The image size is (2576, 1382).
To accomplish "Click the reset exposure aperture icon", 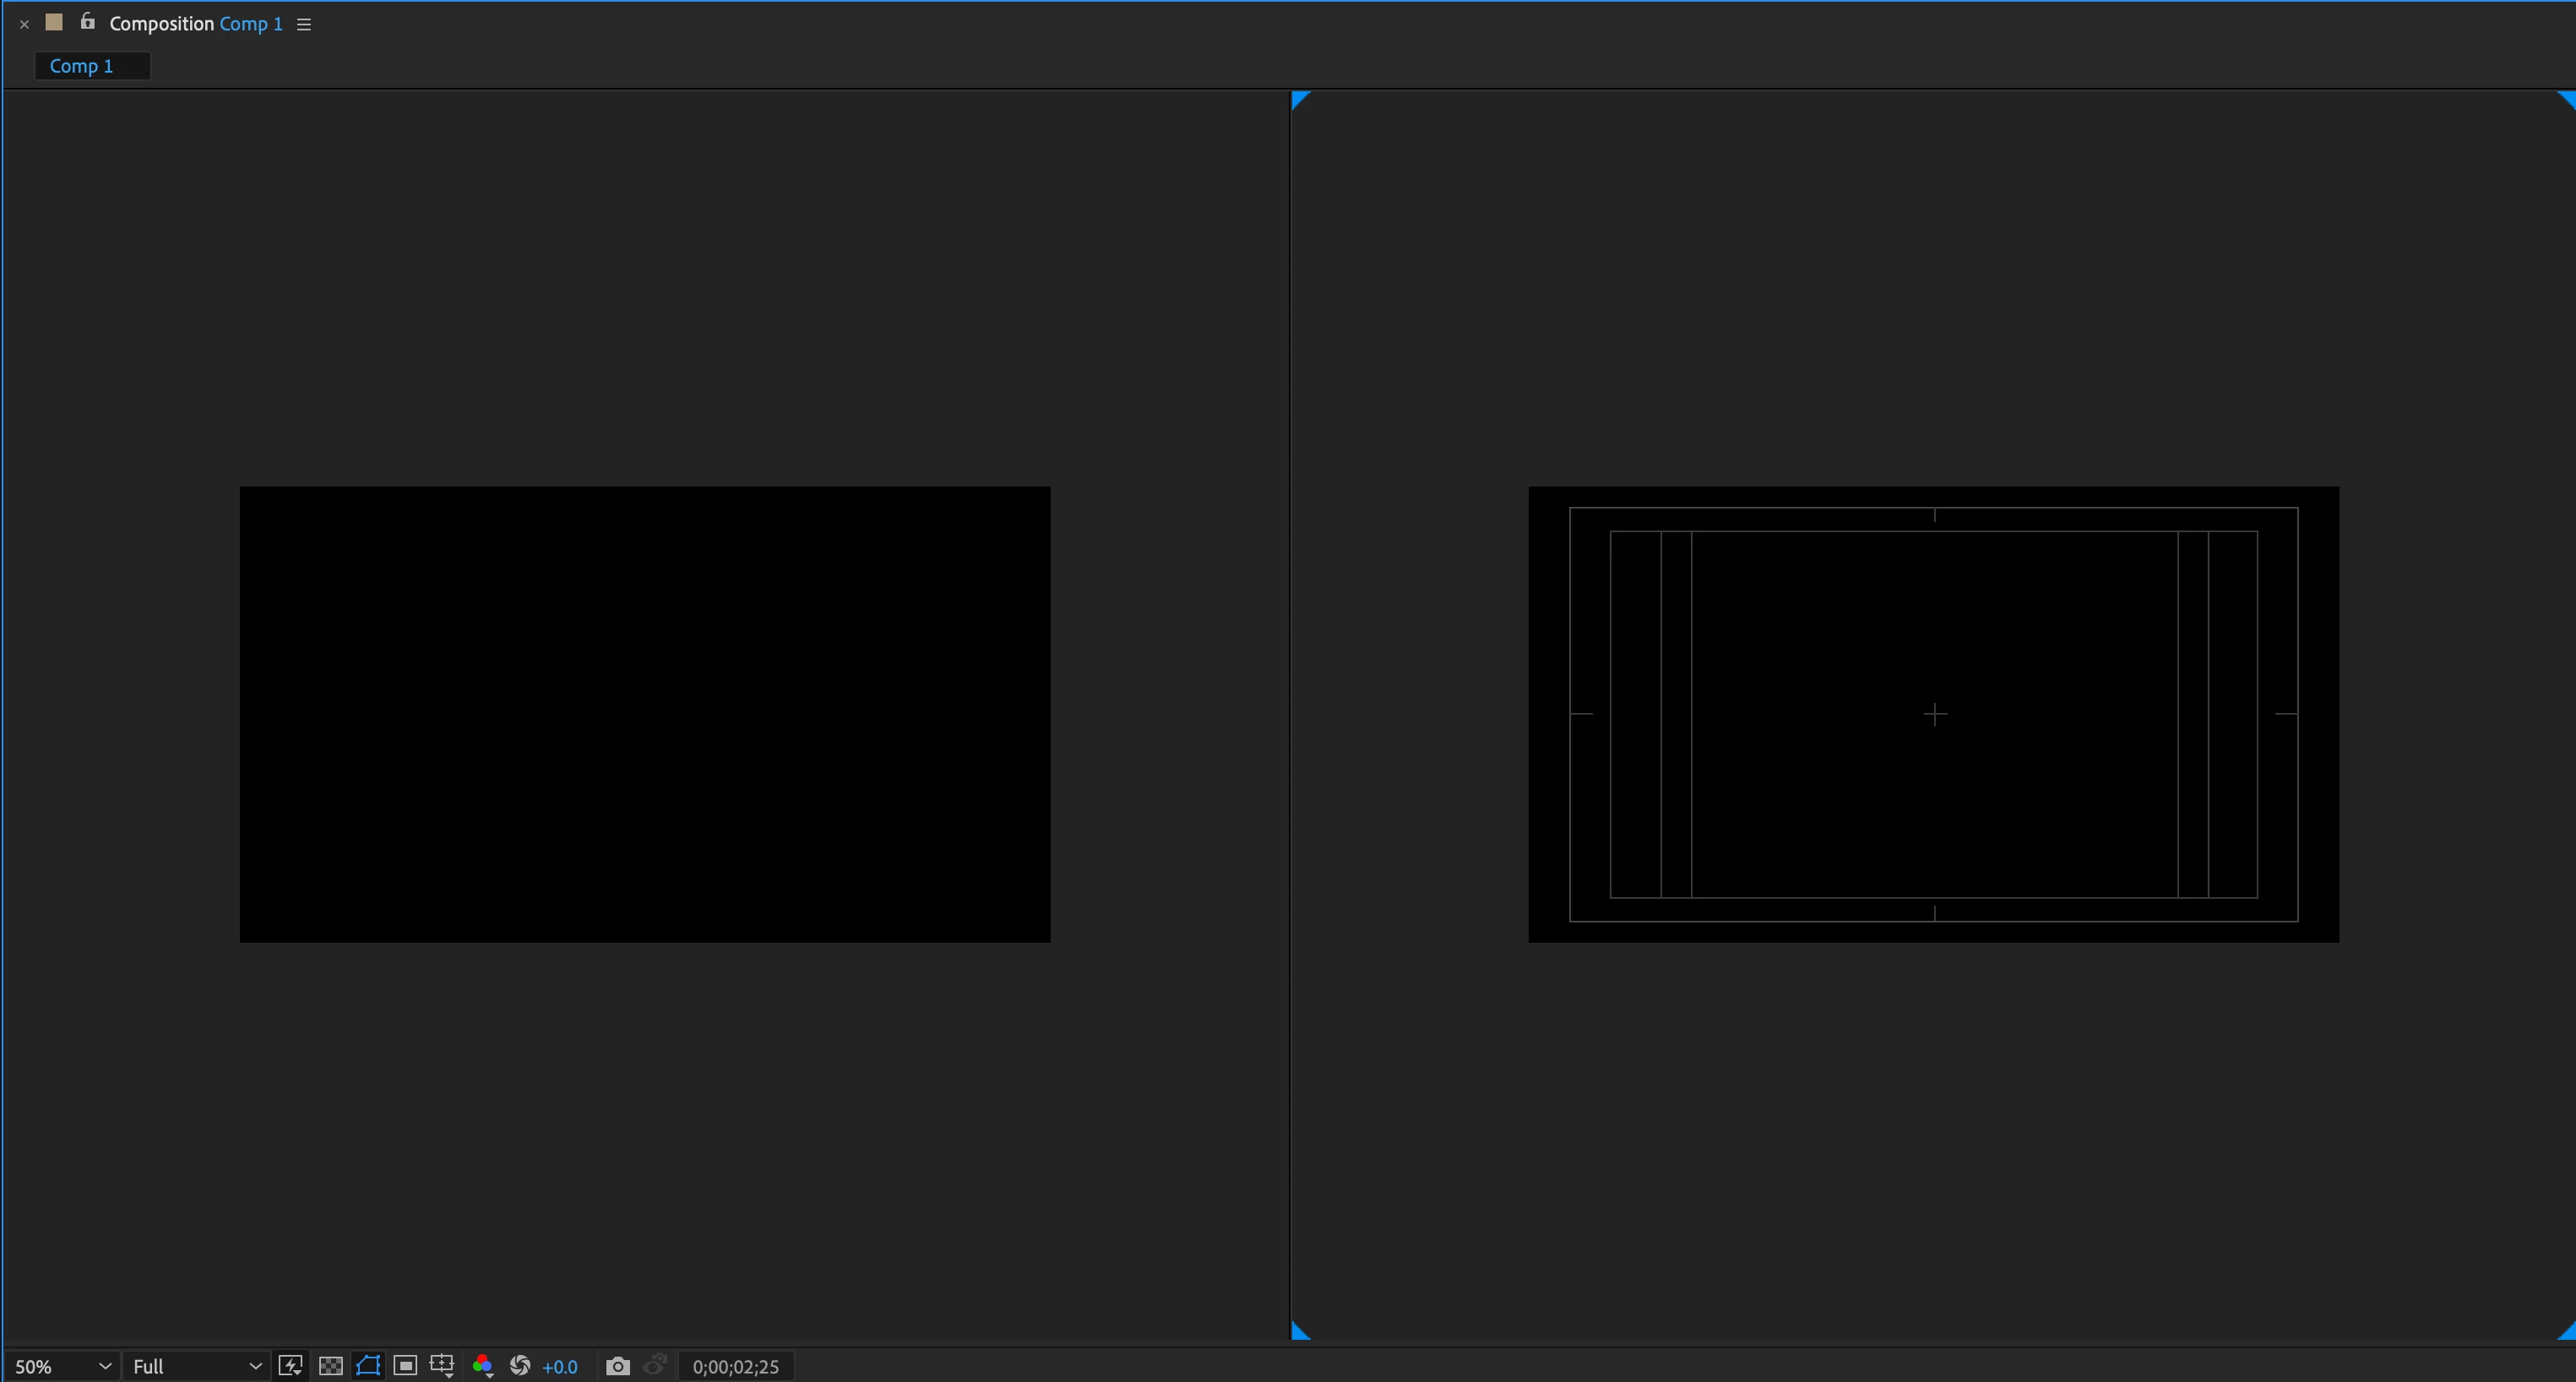I will 520,1366.
